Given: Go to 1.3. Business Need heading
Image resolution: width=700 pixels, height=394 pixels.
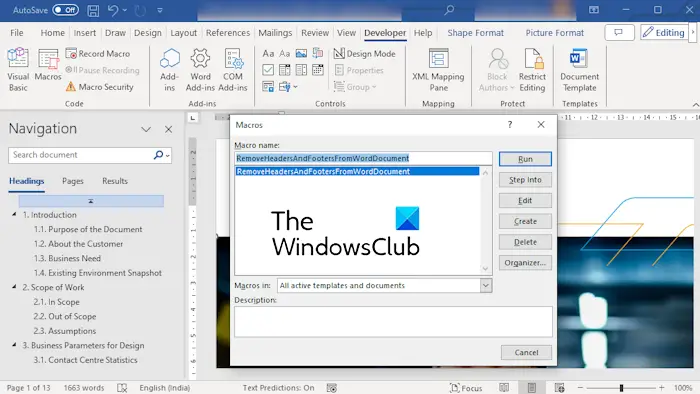Looking at the screenshot, I should coord(67,258).
